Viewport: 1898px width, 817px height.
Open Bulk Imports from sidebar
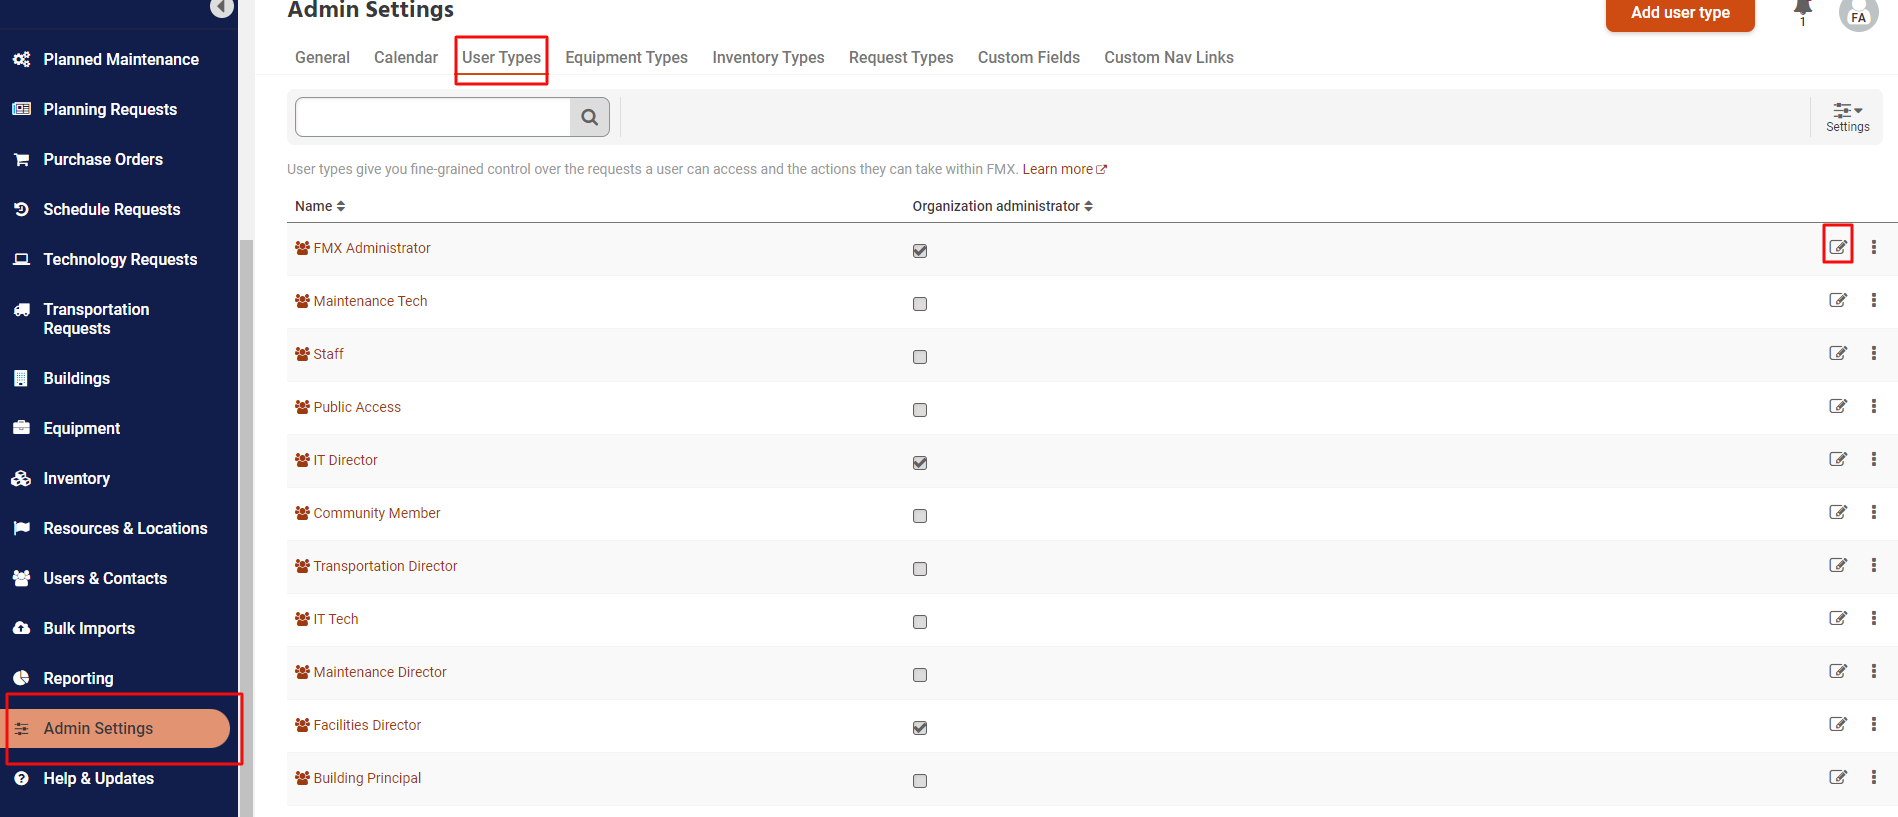[x=89, y=628]
